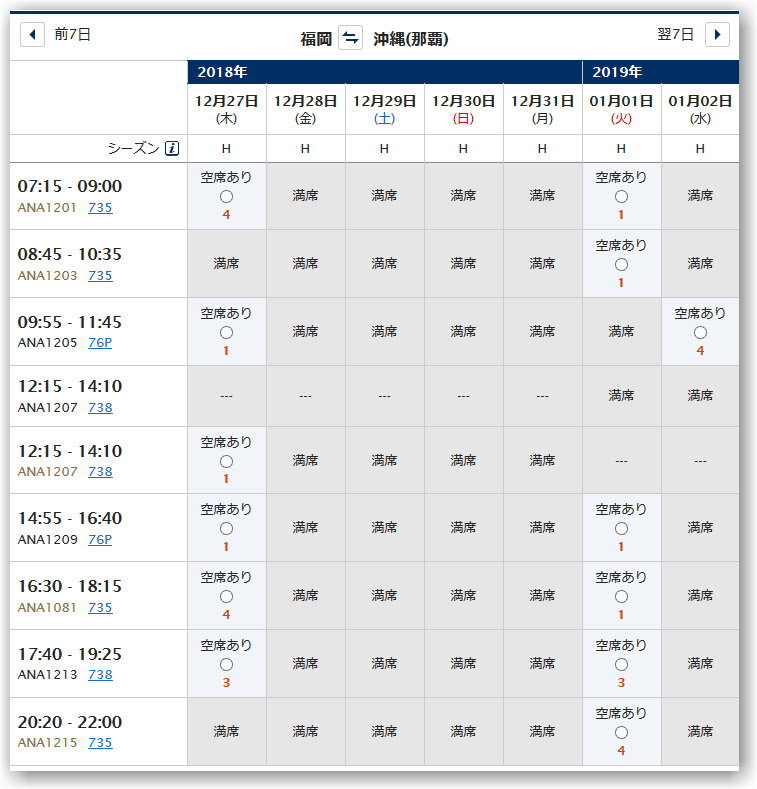The height and width of the screenshot is (789, 757).
Task: Click the 満席 cell for ANA1215 on 01月02日
Action: 700,731
